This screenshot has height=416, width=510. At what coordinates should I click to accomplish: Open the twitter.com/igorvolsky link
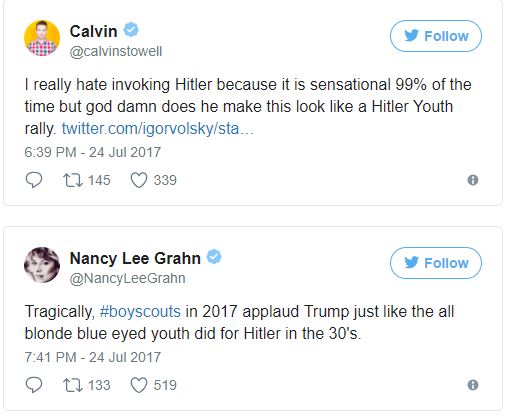coord(158,129)
